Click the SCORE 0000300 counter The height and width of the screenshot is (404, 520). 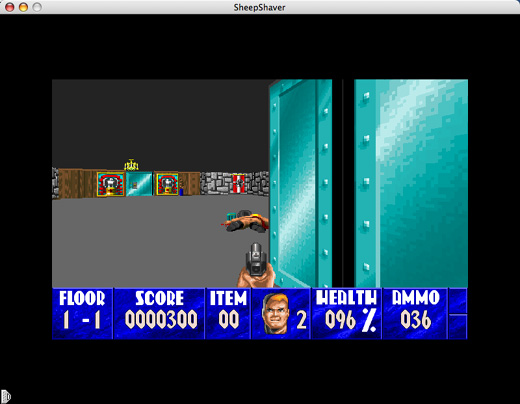159,313
